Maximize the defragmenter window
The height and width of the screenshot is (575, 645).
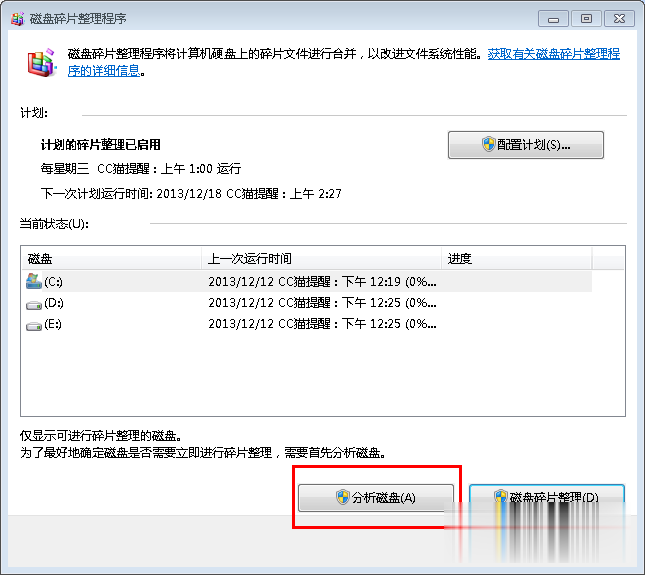[586, 19]
